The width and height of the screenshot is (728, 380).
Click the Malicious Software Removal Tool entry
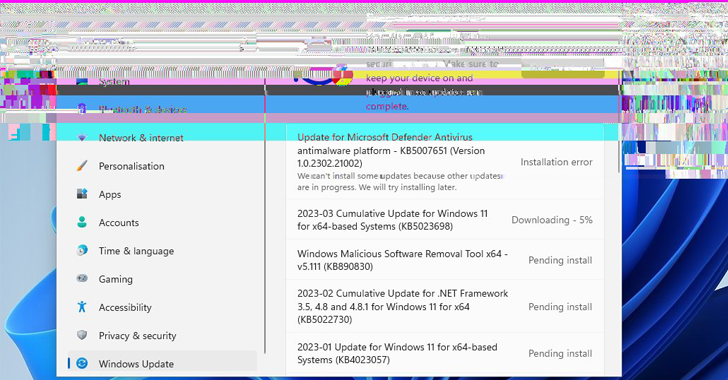tap(445, 260)
